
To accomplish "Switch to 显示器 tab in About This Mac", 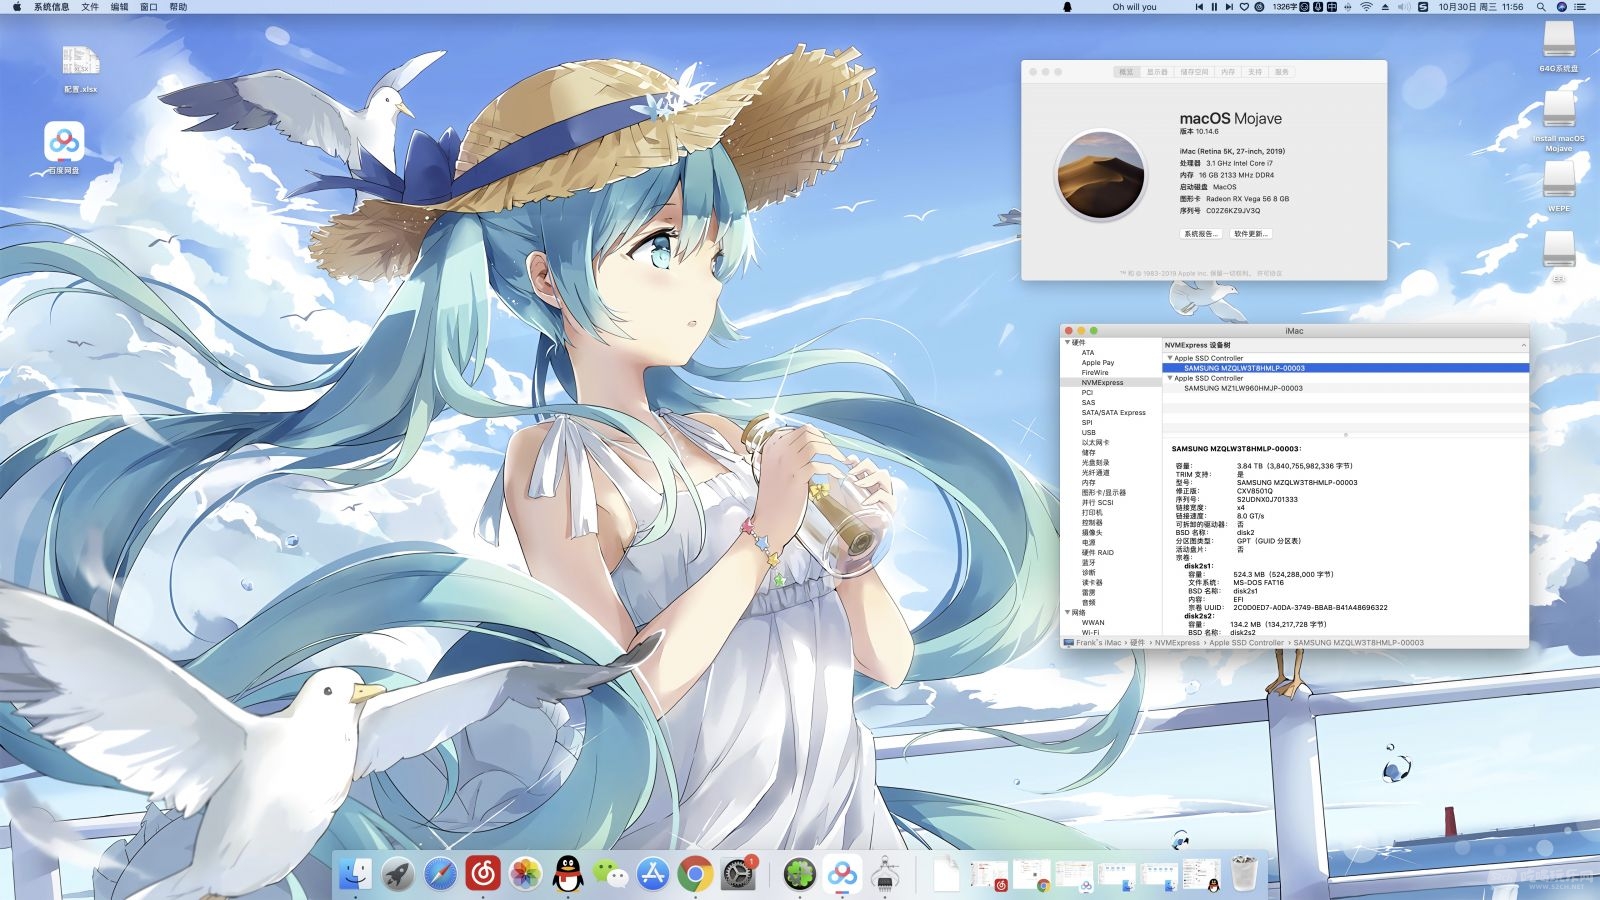I will [x=1157, y=72].
